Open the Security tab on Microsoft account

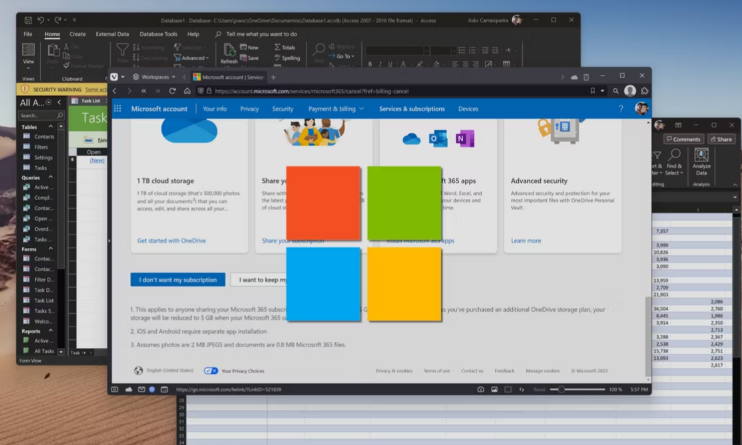click(x=283, y=108)
